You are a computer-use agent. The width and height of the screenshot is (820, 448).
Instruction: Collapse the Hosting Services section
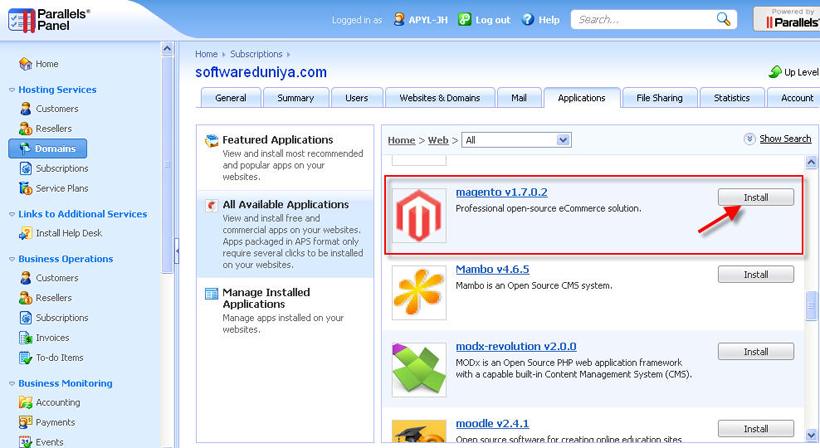pos(12,90)
